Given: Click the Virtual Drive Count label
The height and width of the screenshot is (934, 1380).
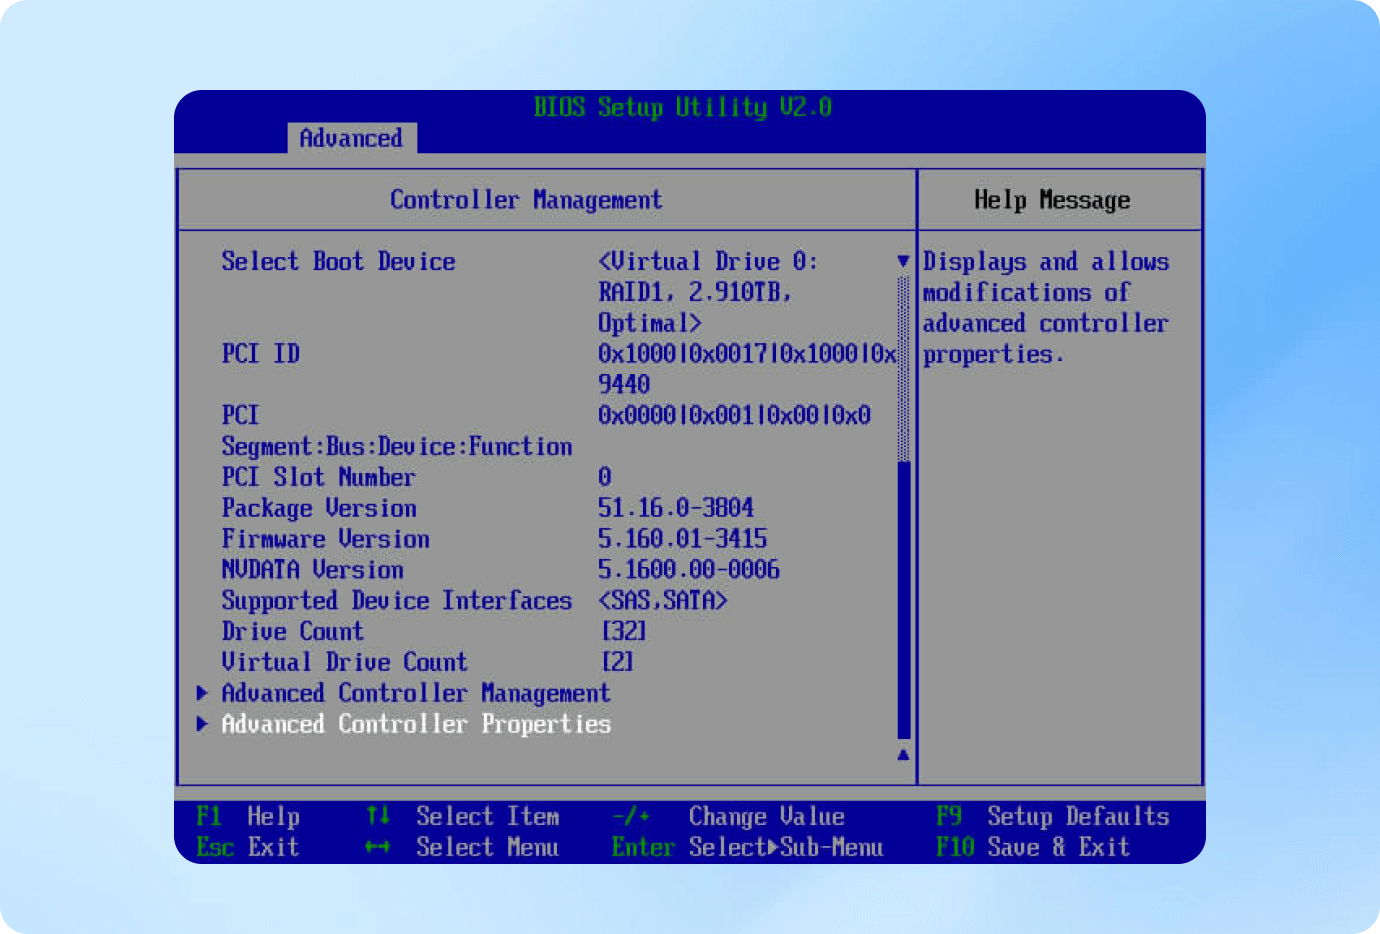Looking at the screenshot, I should 344,662.
